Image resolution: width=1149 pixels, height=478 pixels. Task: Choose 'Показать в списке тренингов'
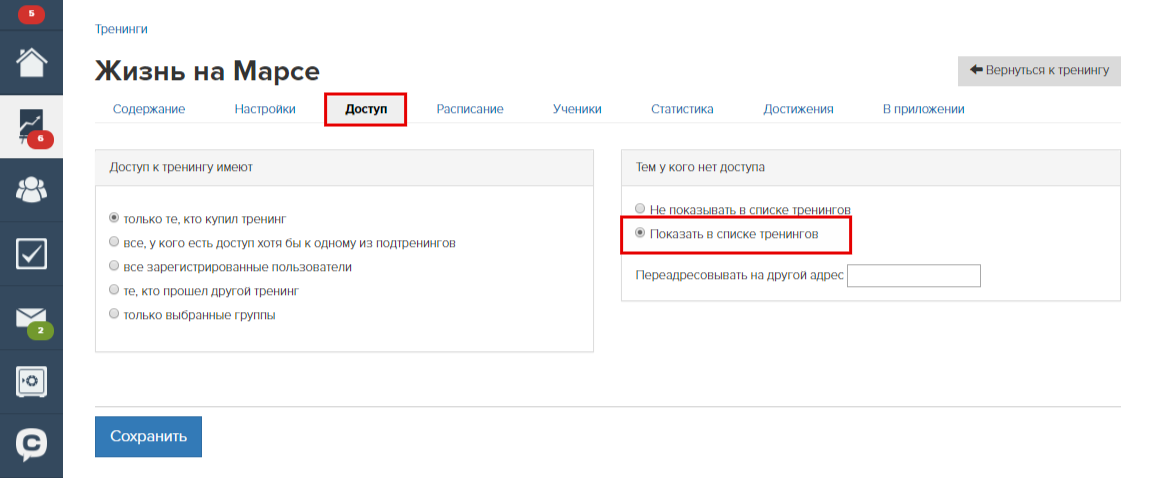click(x=640, y=233)
